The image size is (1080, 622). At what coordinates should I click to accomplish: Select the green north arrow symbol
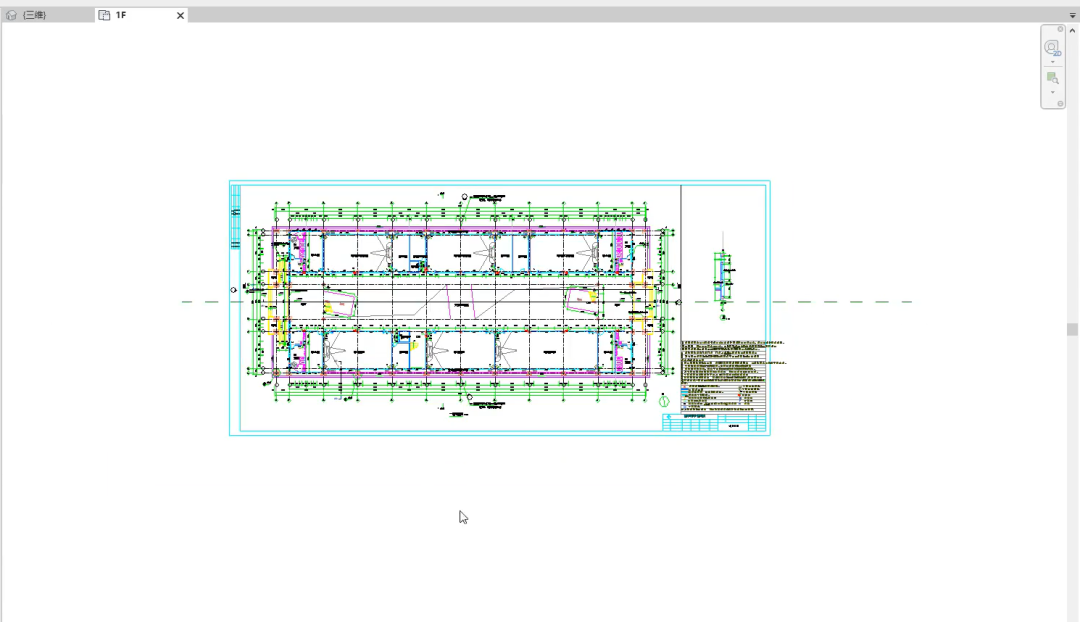(664, 401)
